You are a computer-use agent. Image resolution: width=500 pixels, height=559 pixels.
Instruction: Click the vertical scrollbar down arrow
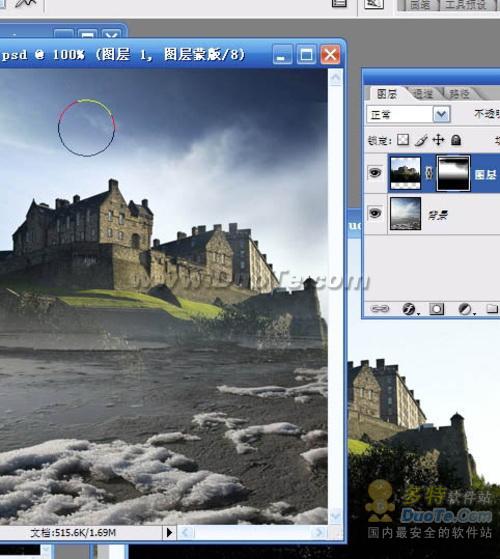(x=335, y=516)
